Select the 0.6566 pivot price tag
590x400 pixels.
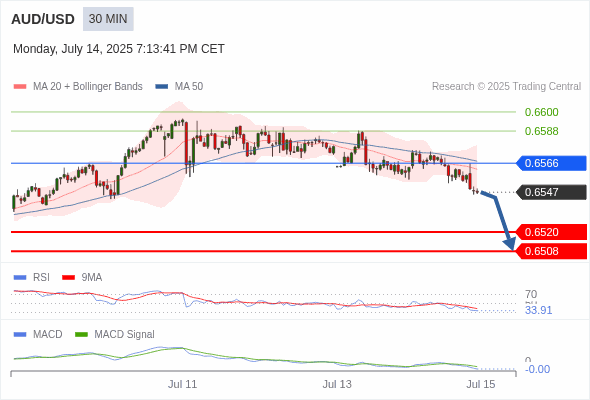551,163
